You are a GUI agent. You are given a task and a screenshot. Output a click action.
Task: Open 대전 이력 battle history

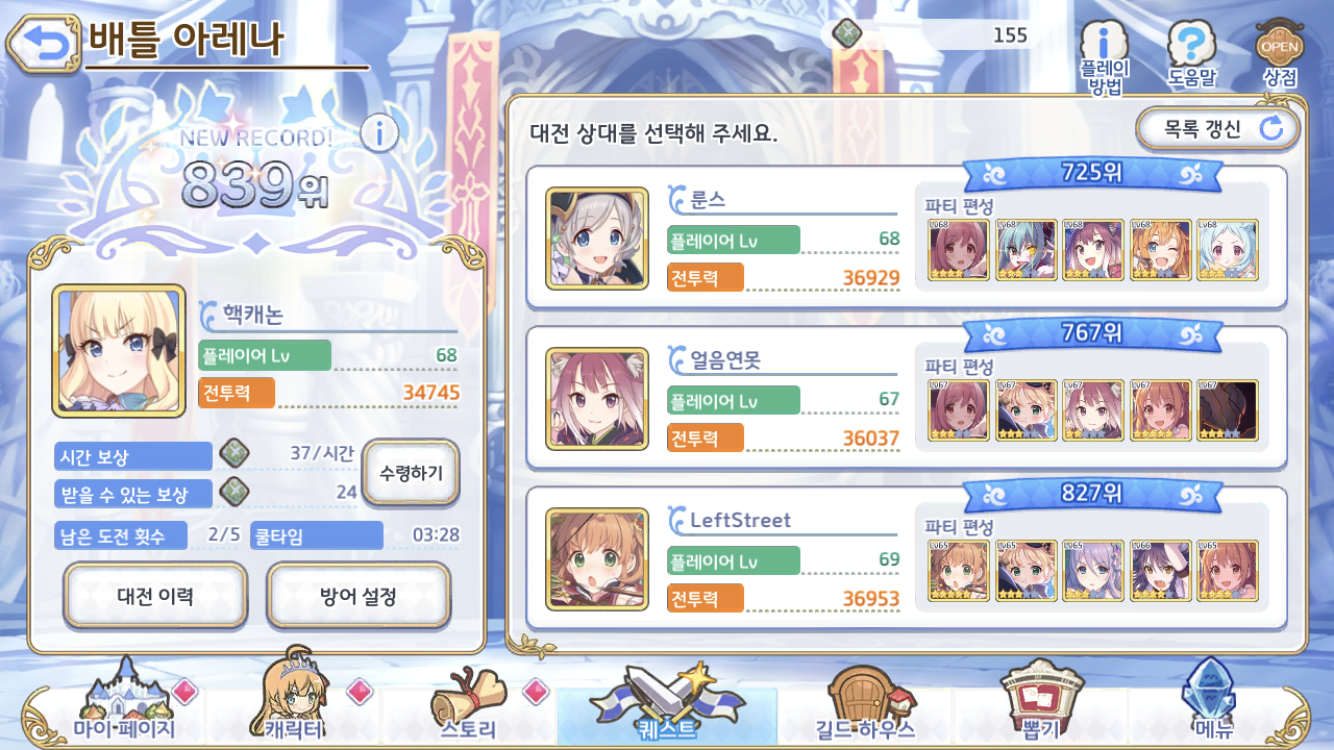(155, 596)
